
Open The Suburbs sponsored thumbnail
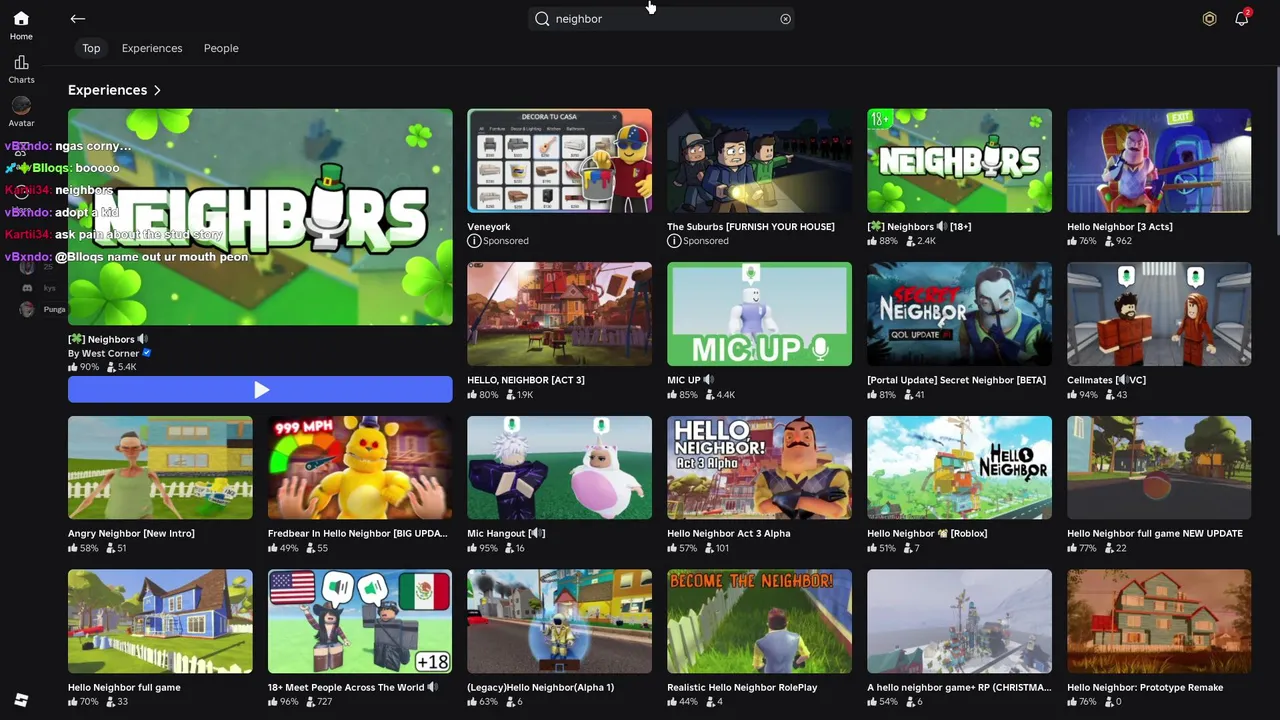[759, 161]
